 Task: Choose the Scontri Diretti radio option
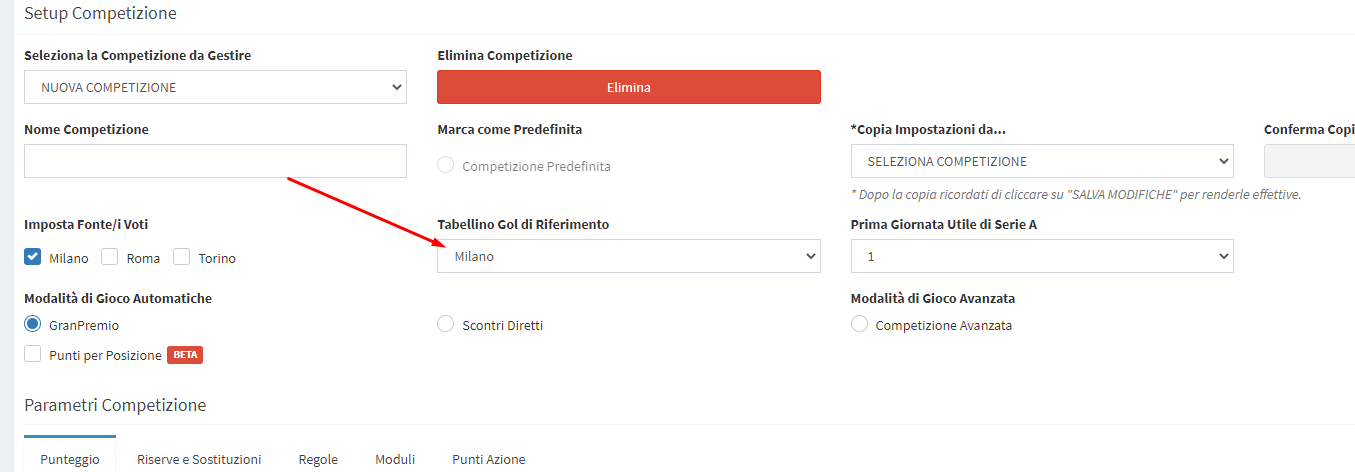(446, 324)
